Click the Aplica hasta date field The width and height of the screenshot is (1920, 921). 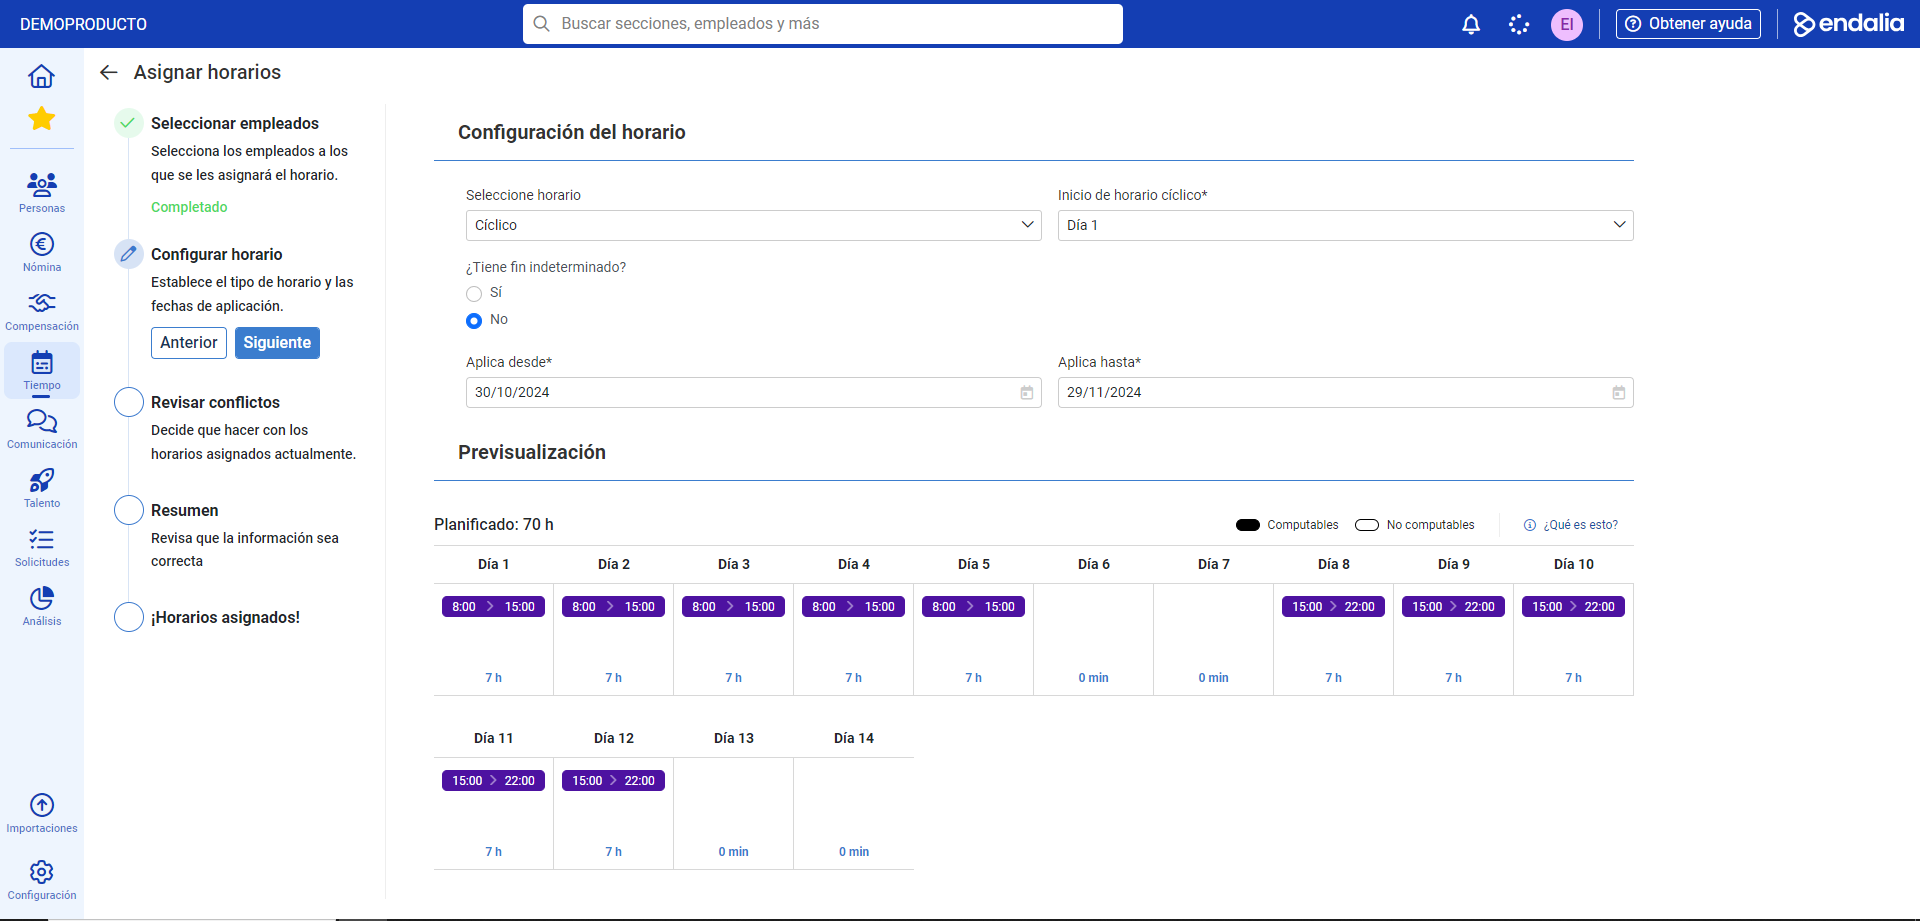tap(1346, 393)
